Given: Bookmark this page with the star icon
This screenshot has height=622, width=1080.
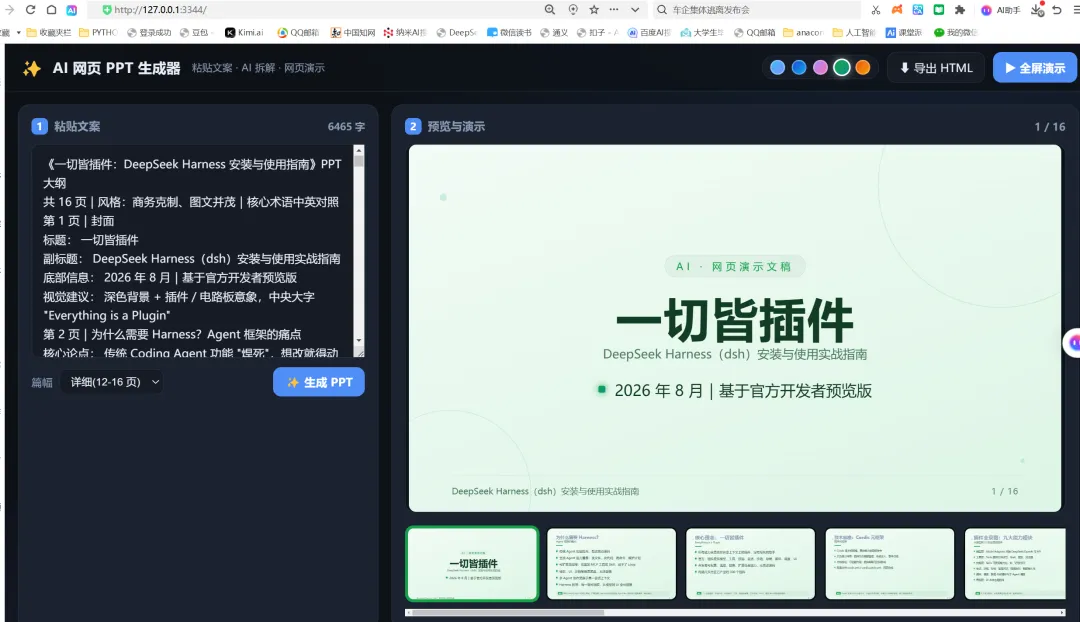Looking at the screenshot, I should click(x=594, y=10).
